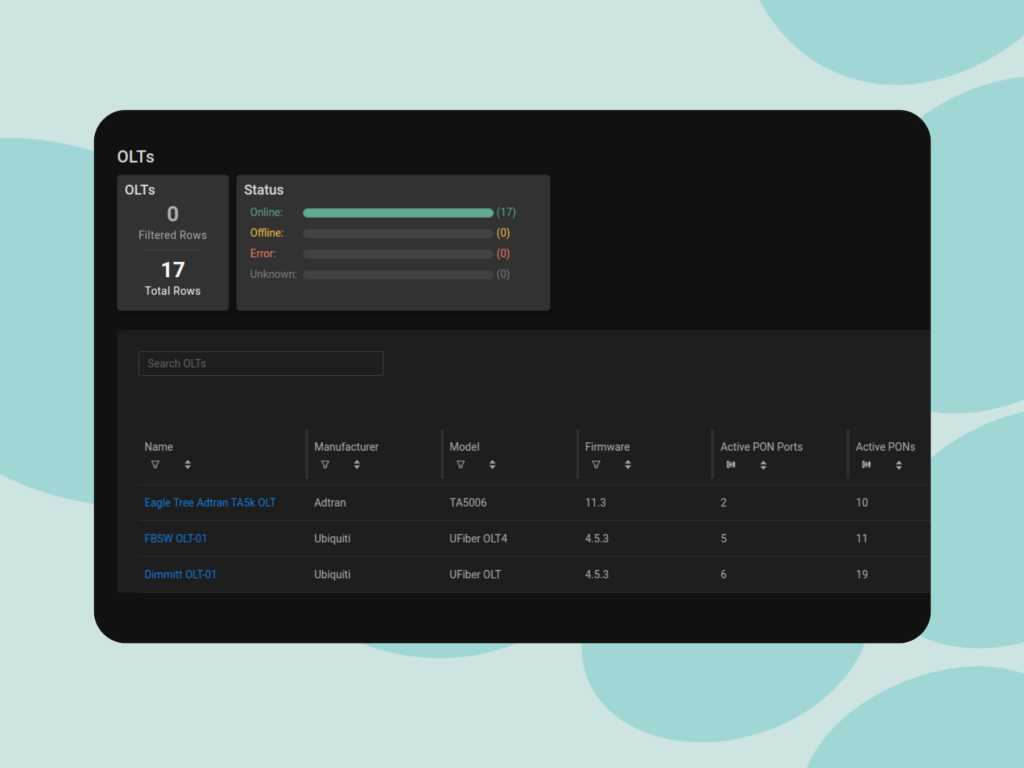1024x768 pixels.
Task: Click into the Search OLTs field
Action: (x=260, y=364)
